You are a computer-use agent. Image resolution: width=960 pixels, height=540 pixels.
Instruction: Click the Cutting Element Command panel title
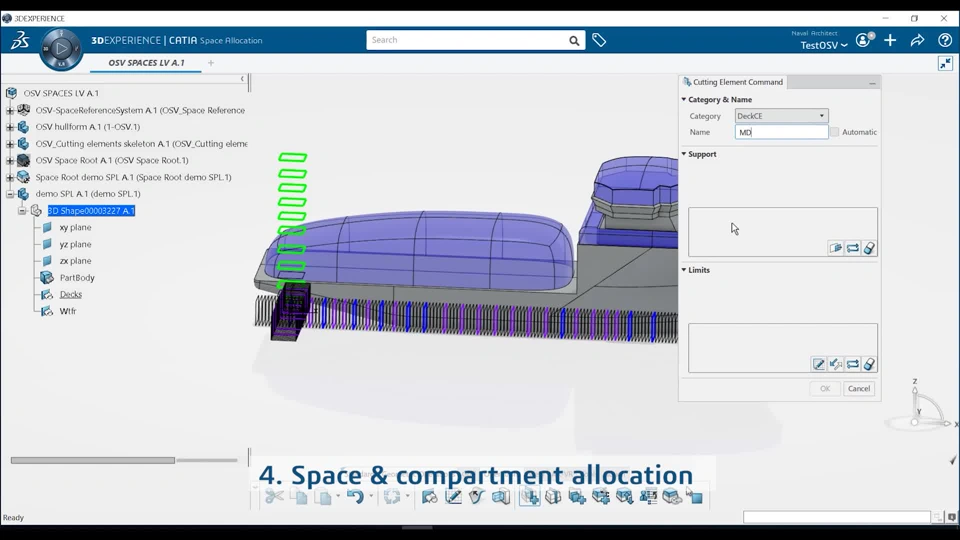tap(738, 82)
